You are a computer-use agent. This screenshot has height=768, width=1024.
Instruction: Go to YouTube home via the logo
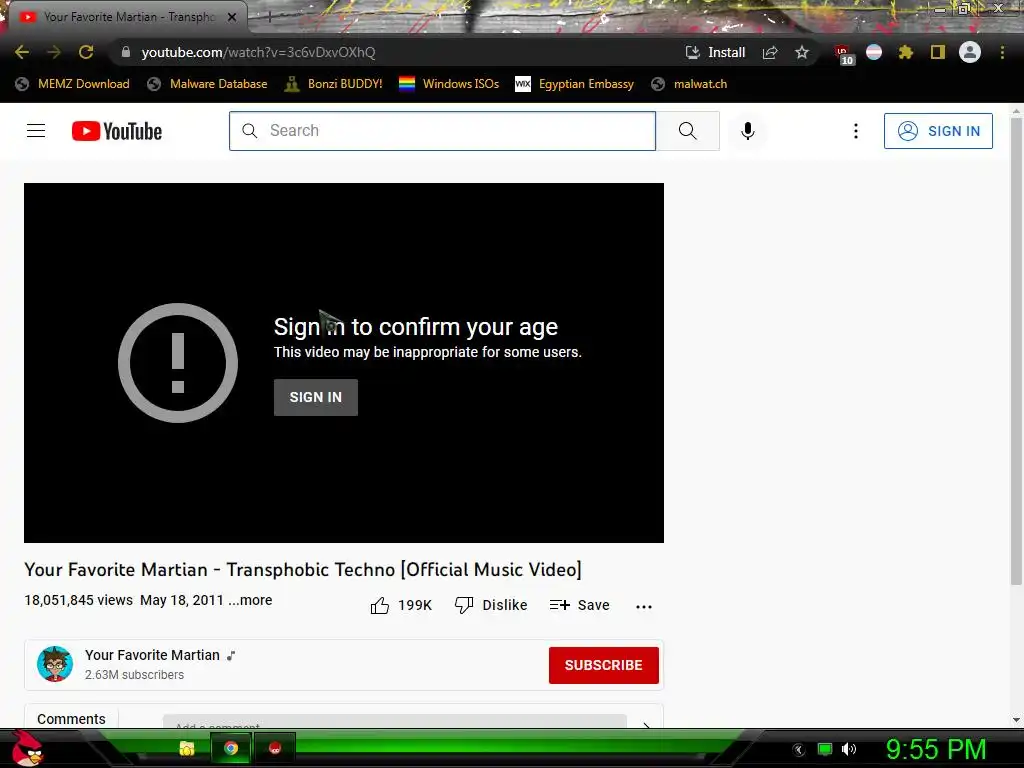[117, 131]
